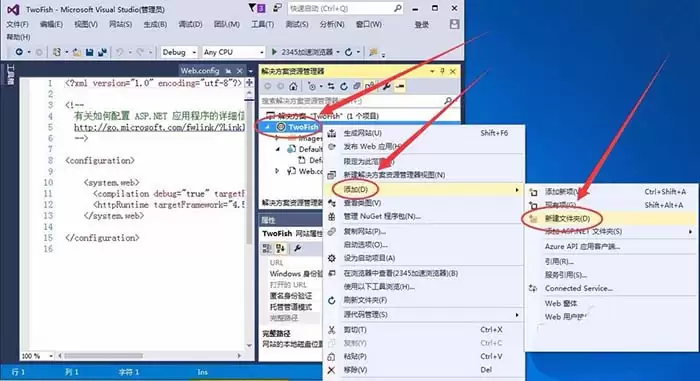The height and width of the screenshot is (381, 700).
Task: Click the browser refresh icon after 2345加速浏览器
Action: point(349,52)
